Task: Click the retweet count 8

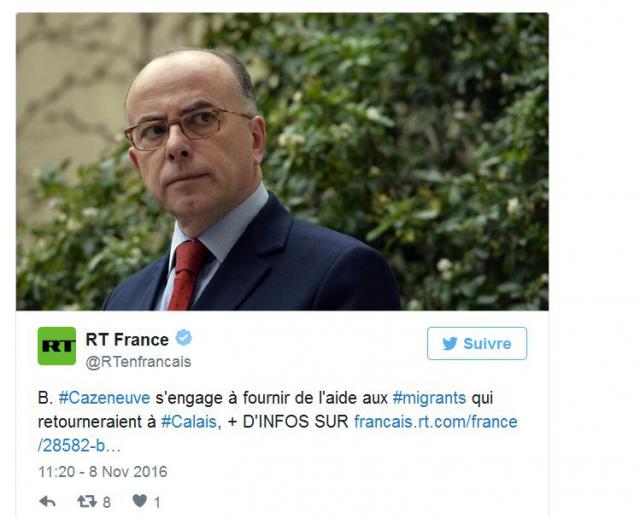Action: 107,502
